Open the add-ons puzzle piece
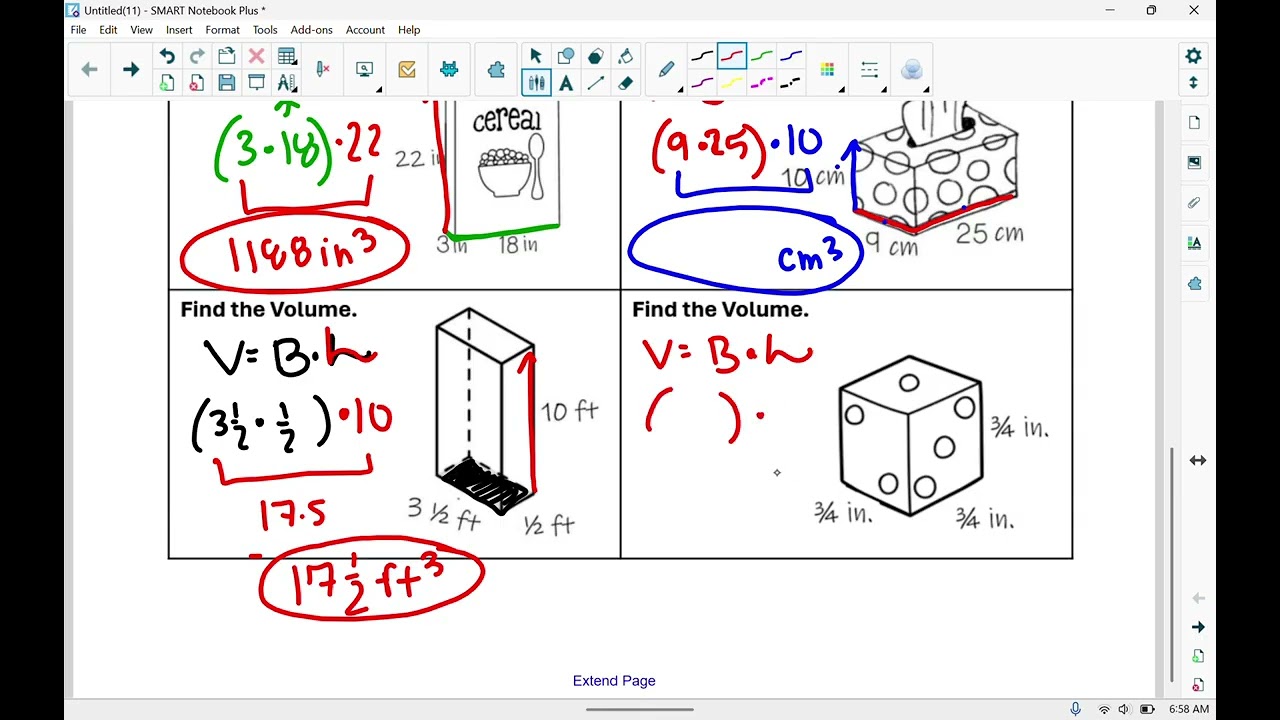Viewport: 1280px width, 720px height. pyautogui.click(x=496, y=69)
